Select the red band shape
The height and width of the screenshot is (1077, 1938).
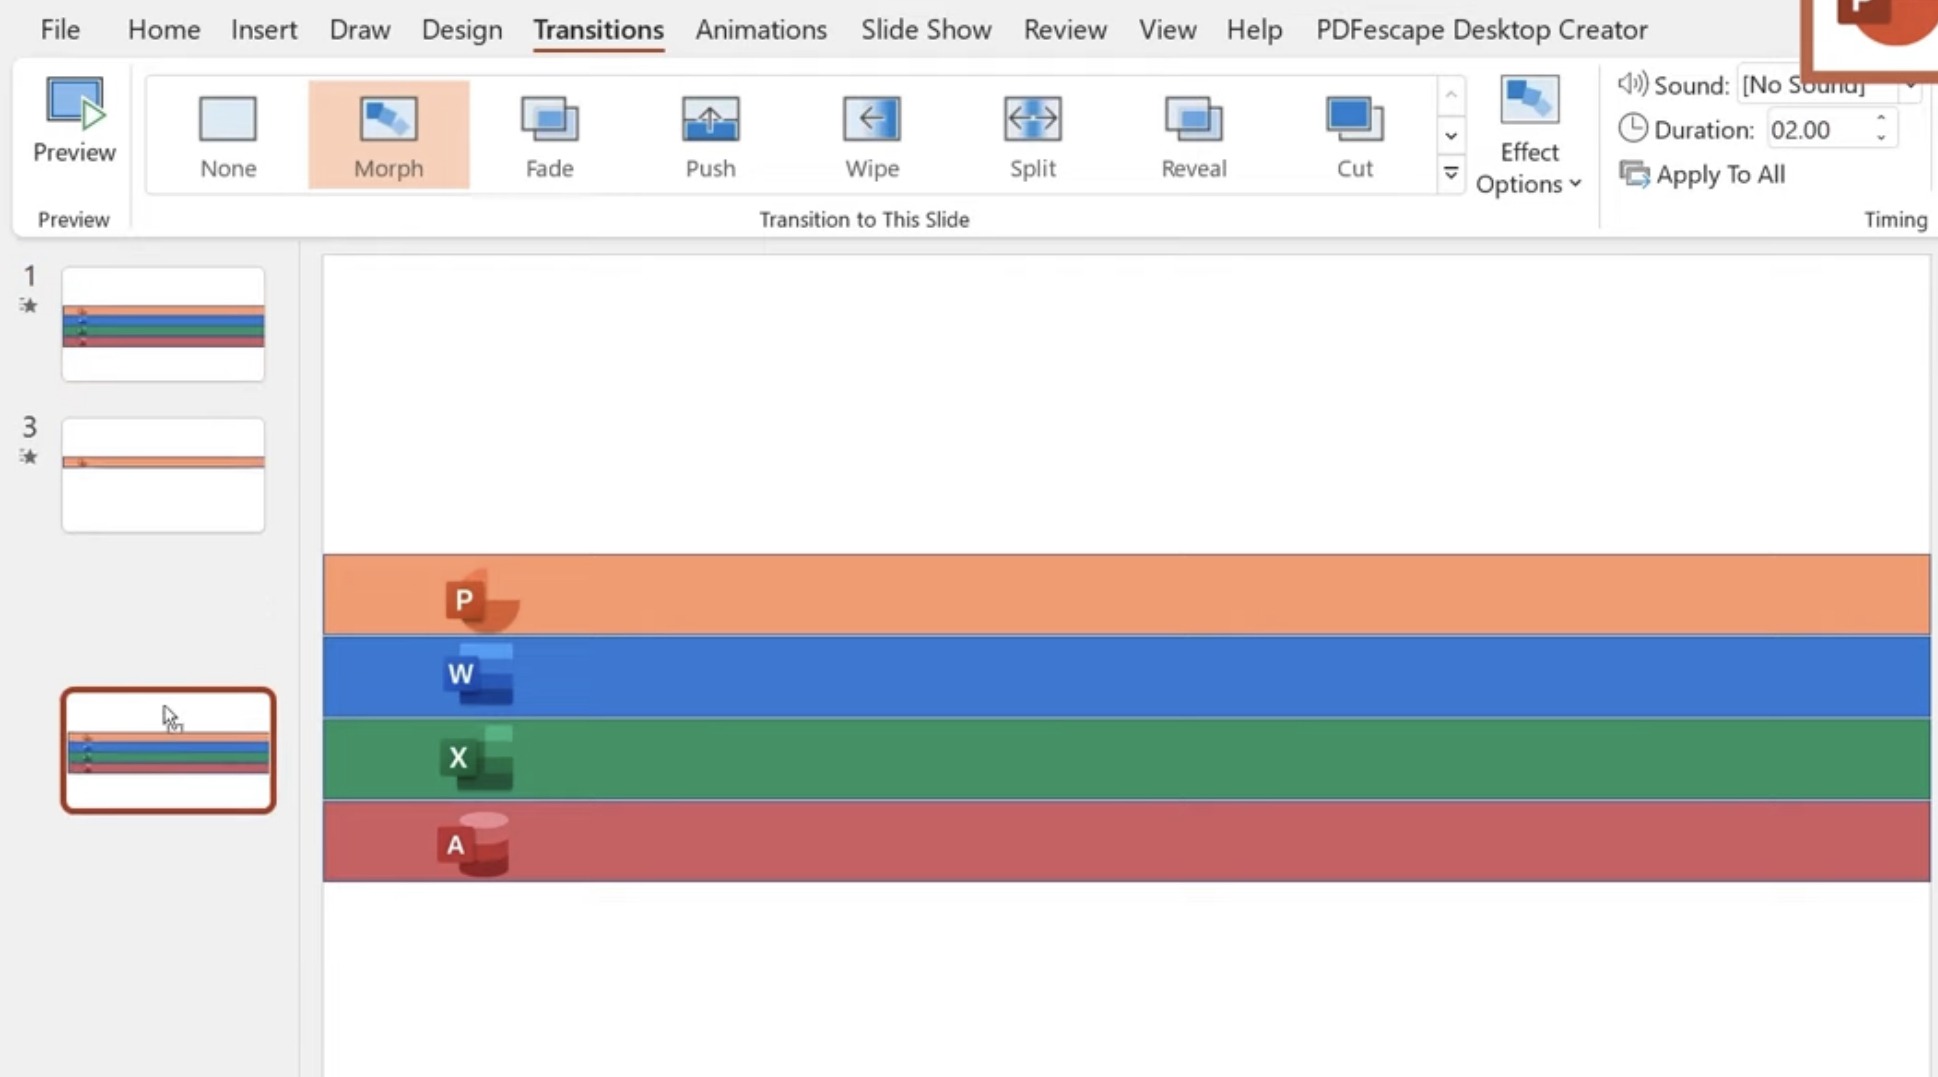[x=1126, y=842]
